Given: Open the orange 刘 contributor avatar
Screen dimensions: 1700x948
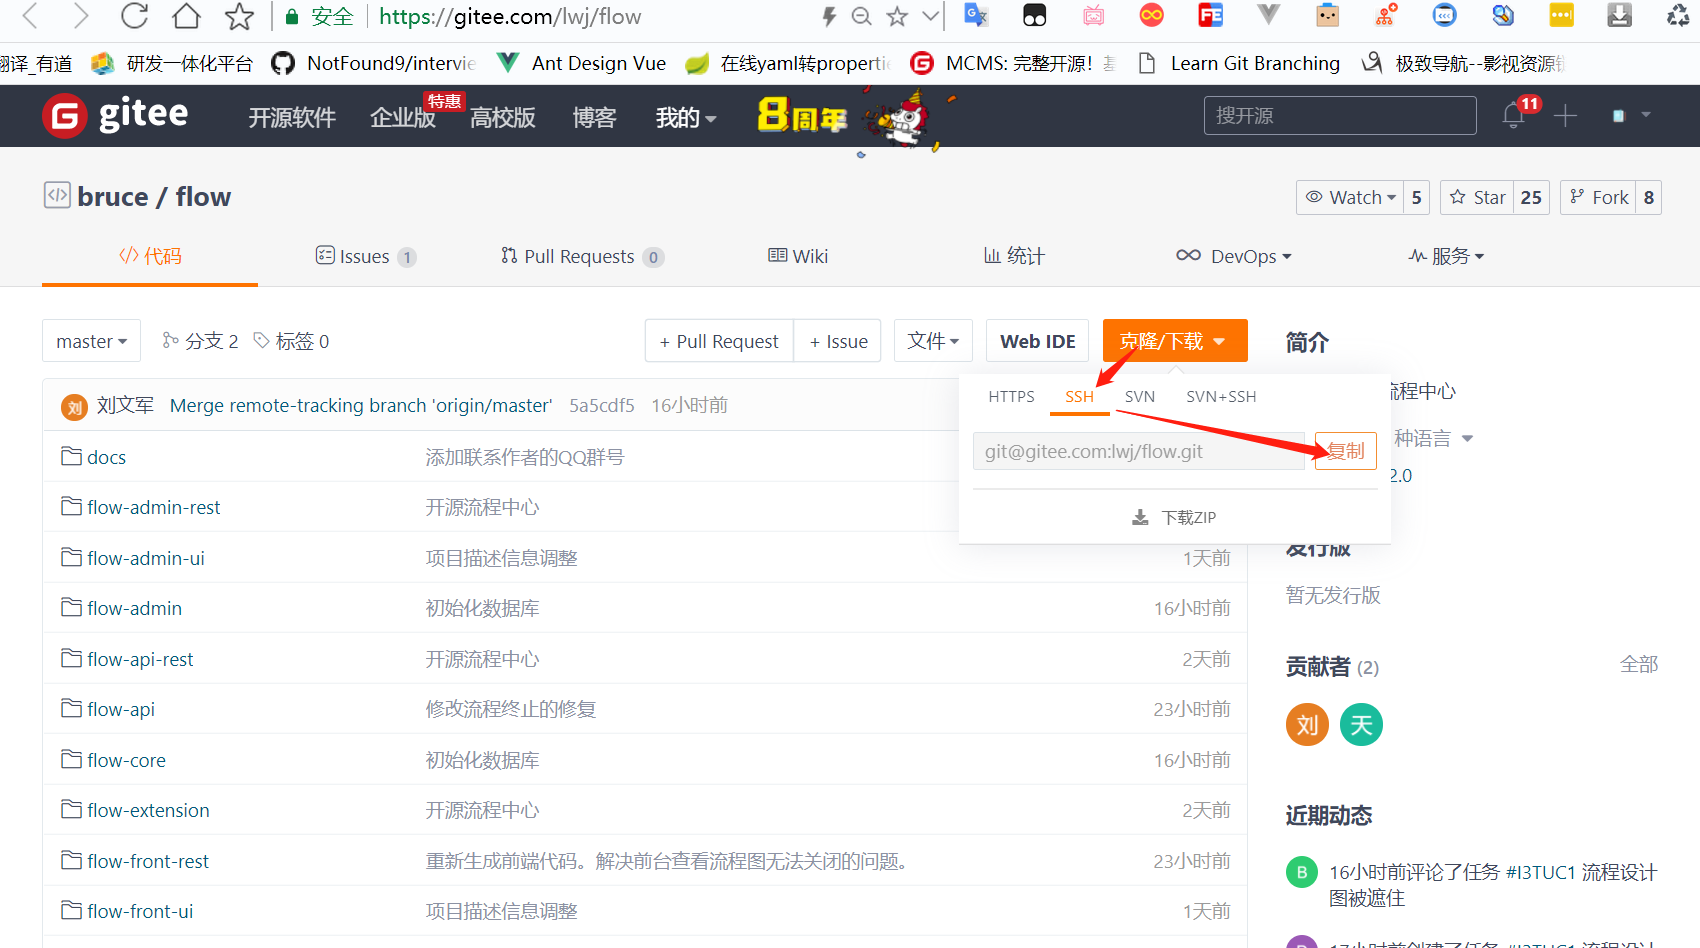Looking at the screenshot, I should click(1307, 725).
